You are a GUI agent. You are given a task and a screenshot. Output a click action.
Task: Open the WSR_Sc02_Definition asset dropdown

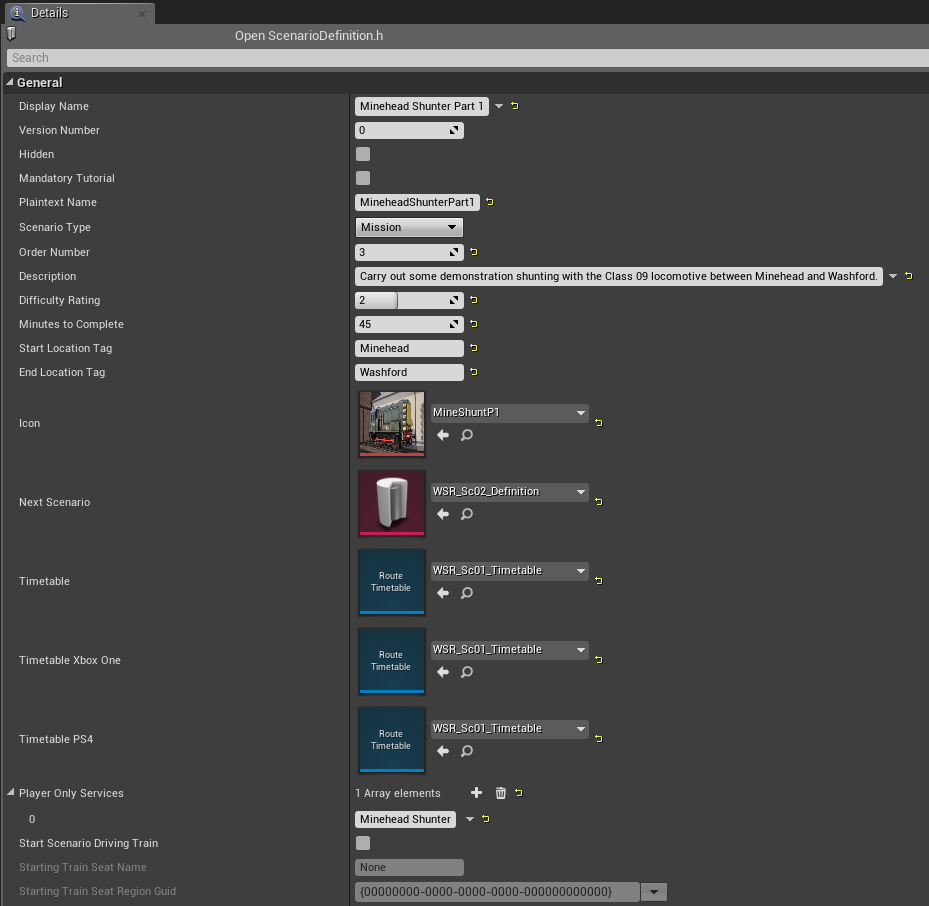pyautogui.click(x=510, y=492)
